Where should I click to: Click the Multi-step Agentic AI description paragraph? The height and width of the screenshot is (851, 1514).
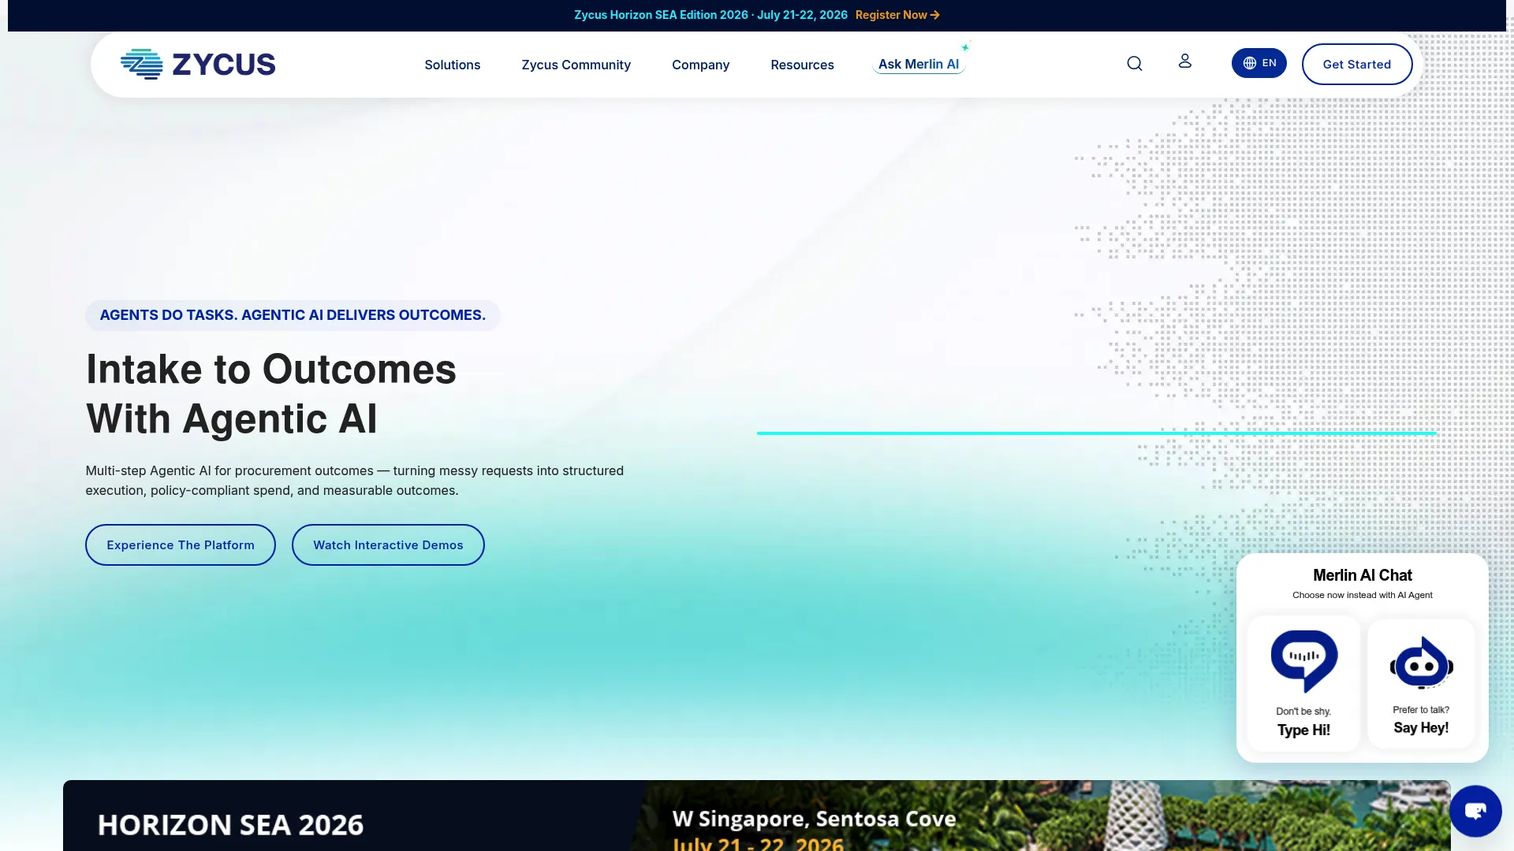click(x=355, y=481)
